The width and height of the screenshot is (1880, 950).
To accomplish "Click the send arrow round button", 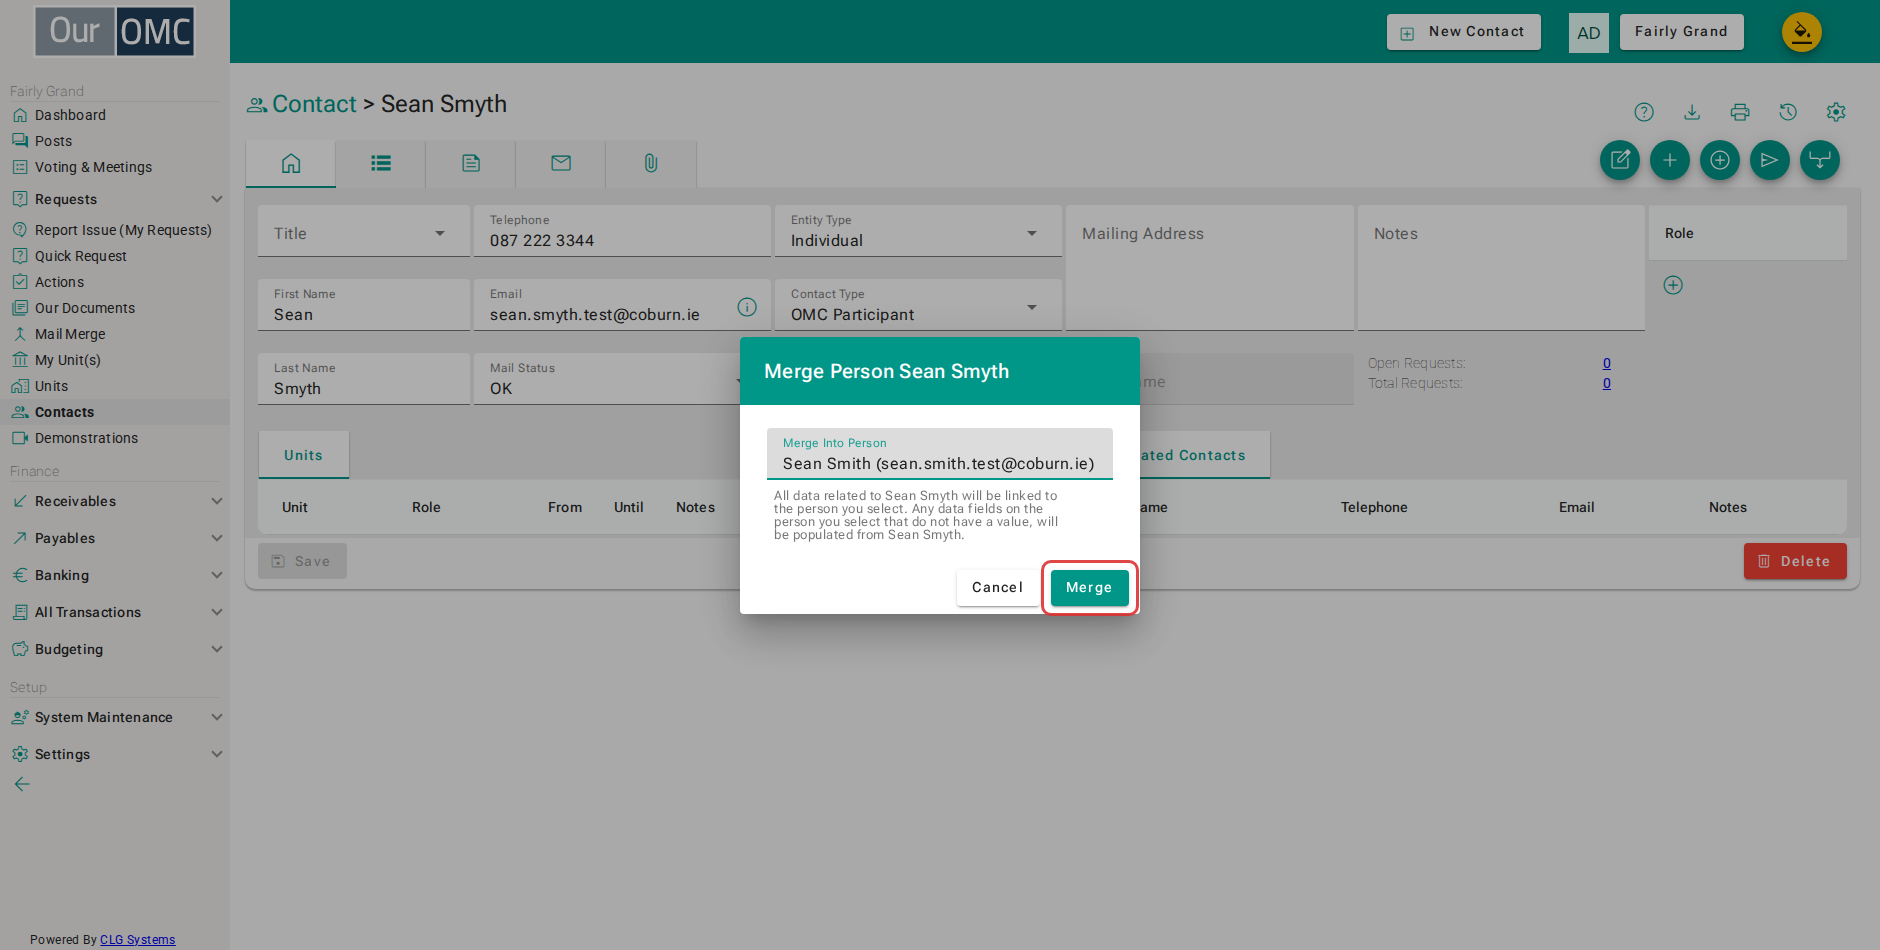I will click(x=1770, y=160).
